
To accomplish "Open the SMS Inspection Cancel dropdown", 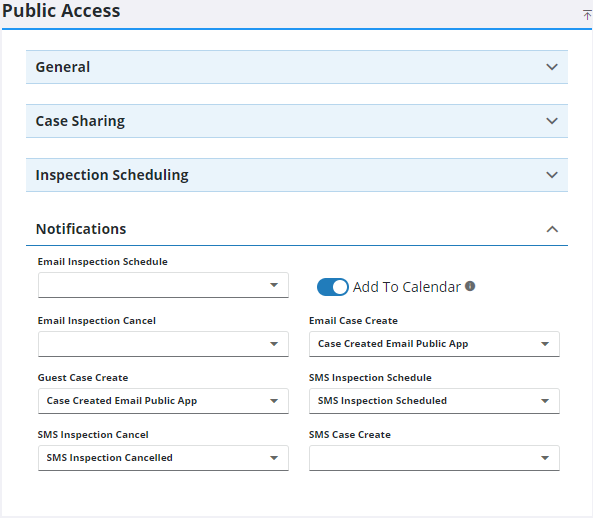I will [x=163, y=458].
